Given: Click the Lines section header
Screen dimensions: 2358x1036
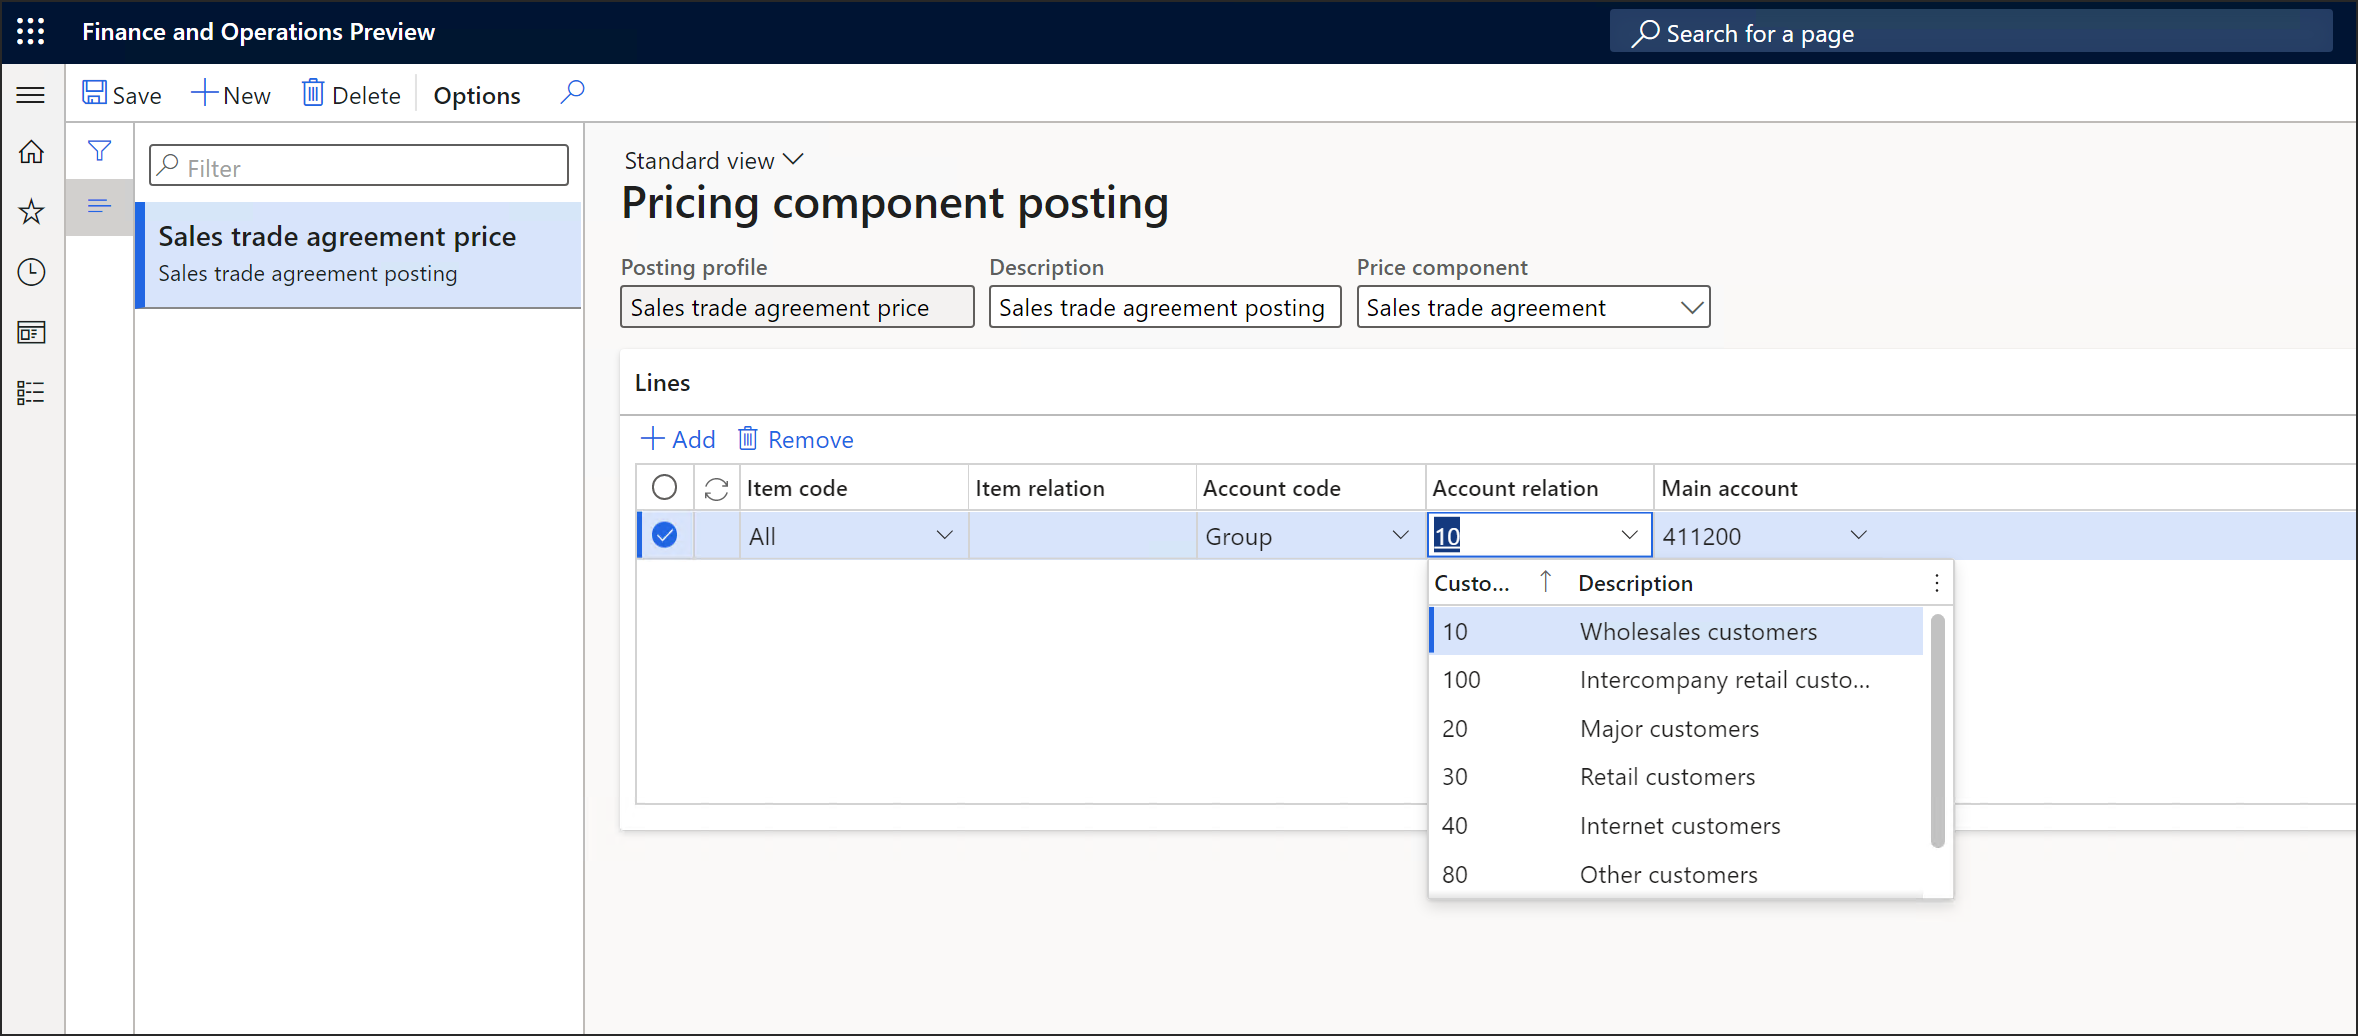Looking at the screenshot, I should (662, 383).
